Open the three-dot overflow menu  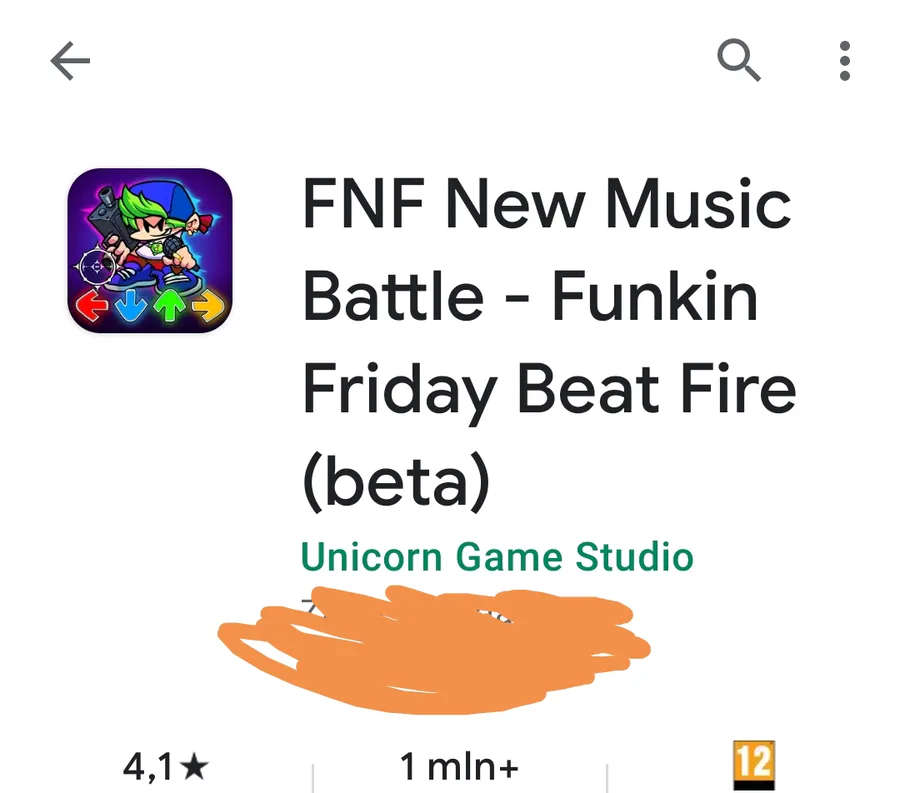point(844,61)
